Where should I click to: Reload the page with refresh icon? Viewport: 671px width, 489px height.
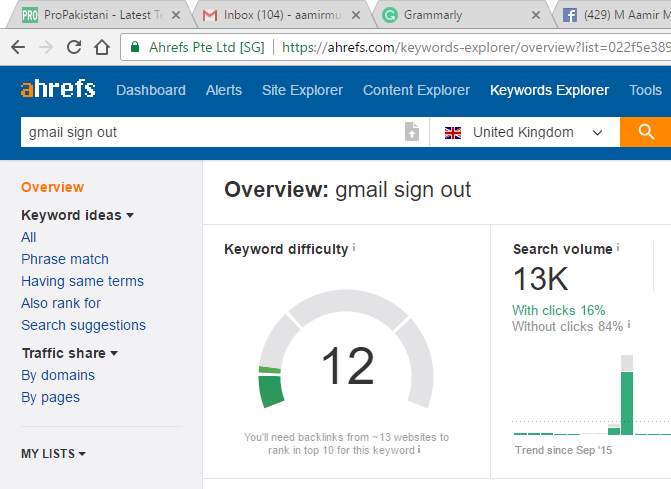(x=74, y=47)
